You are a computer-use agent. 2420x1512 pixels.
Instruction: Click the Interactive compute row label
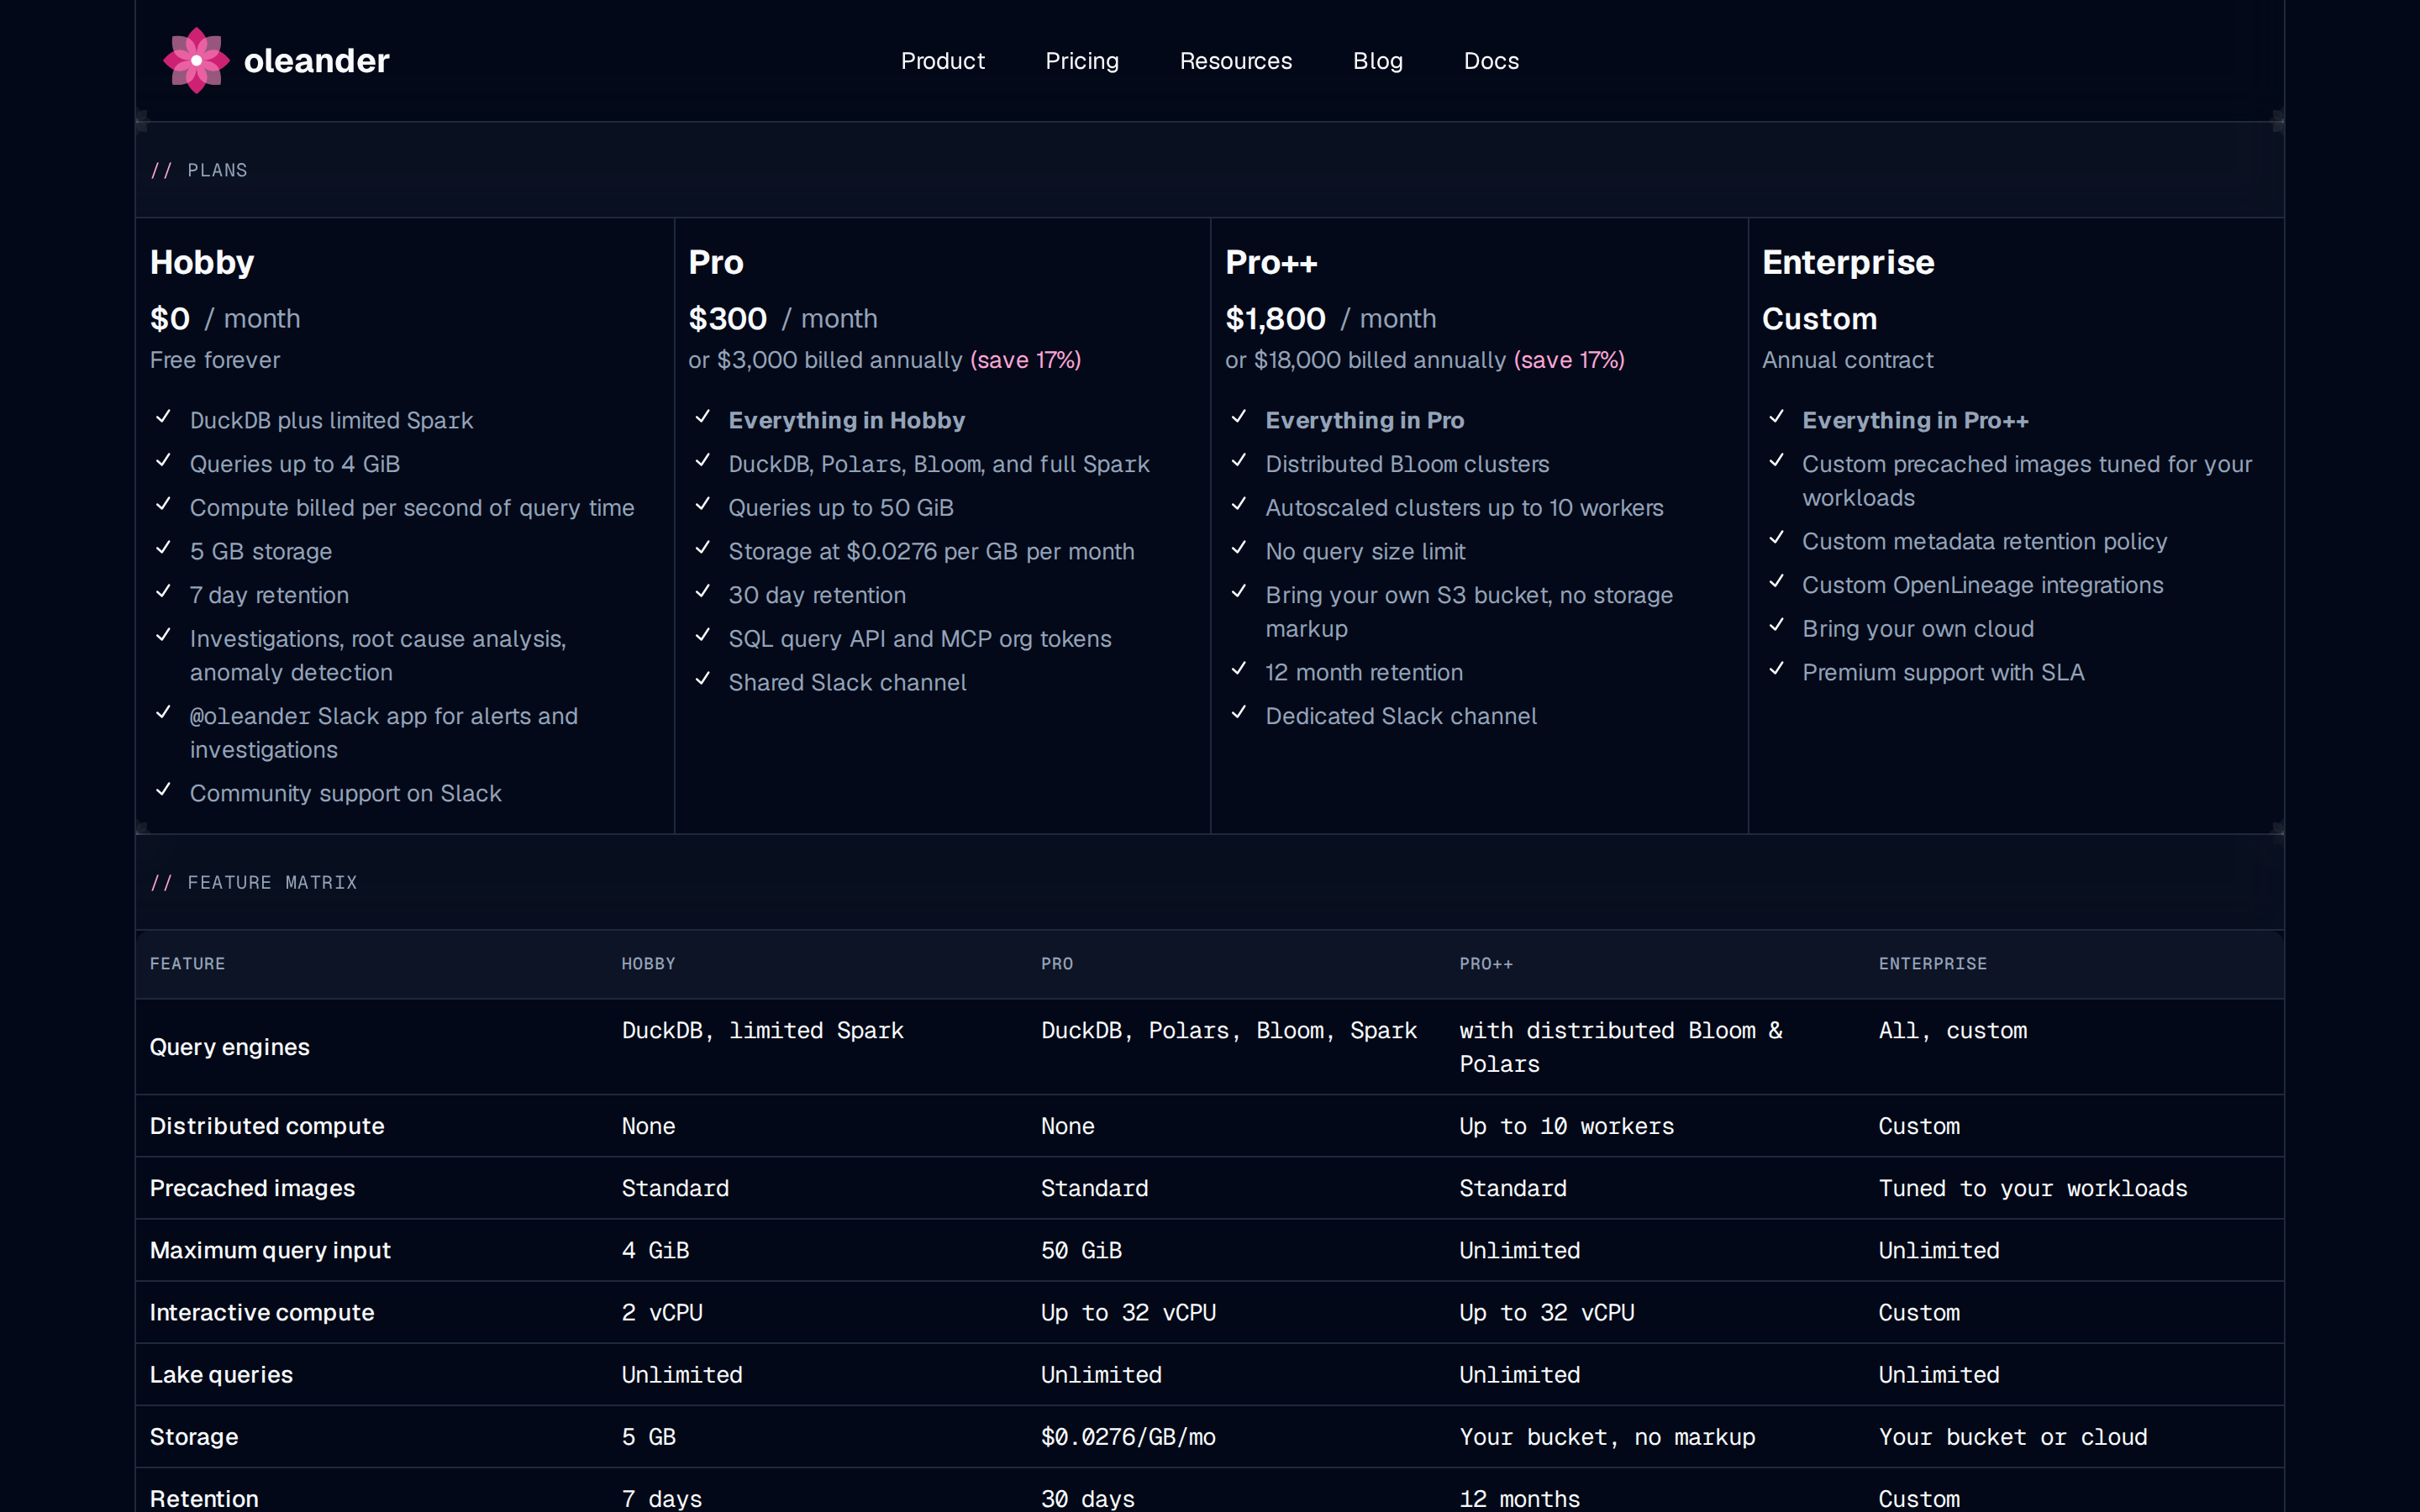pos(262,1312)
